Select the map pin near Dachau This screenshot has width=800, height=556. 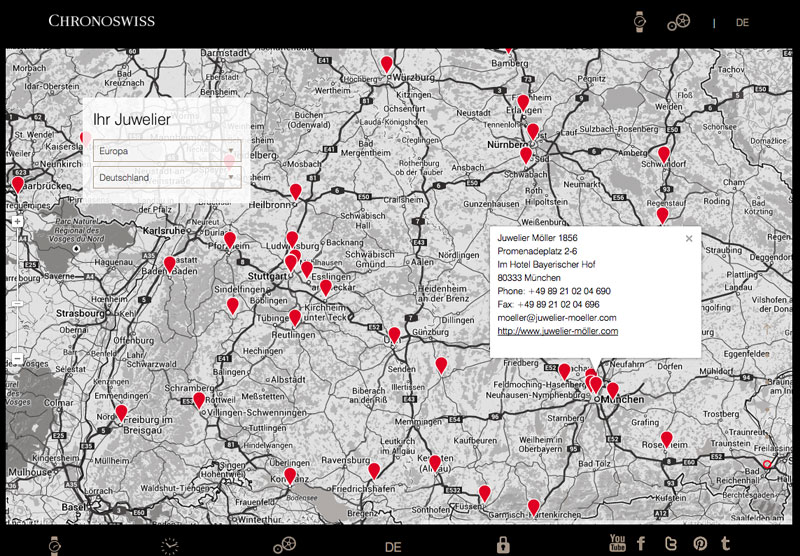564,372
